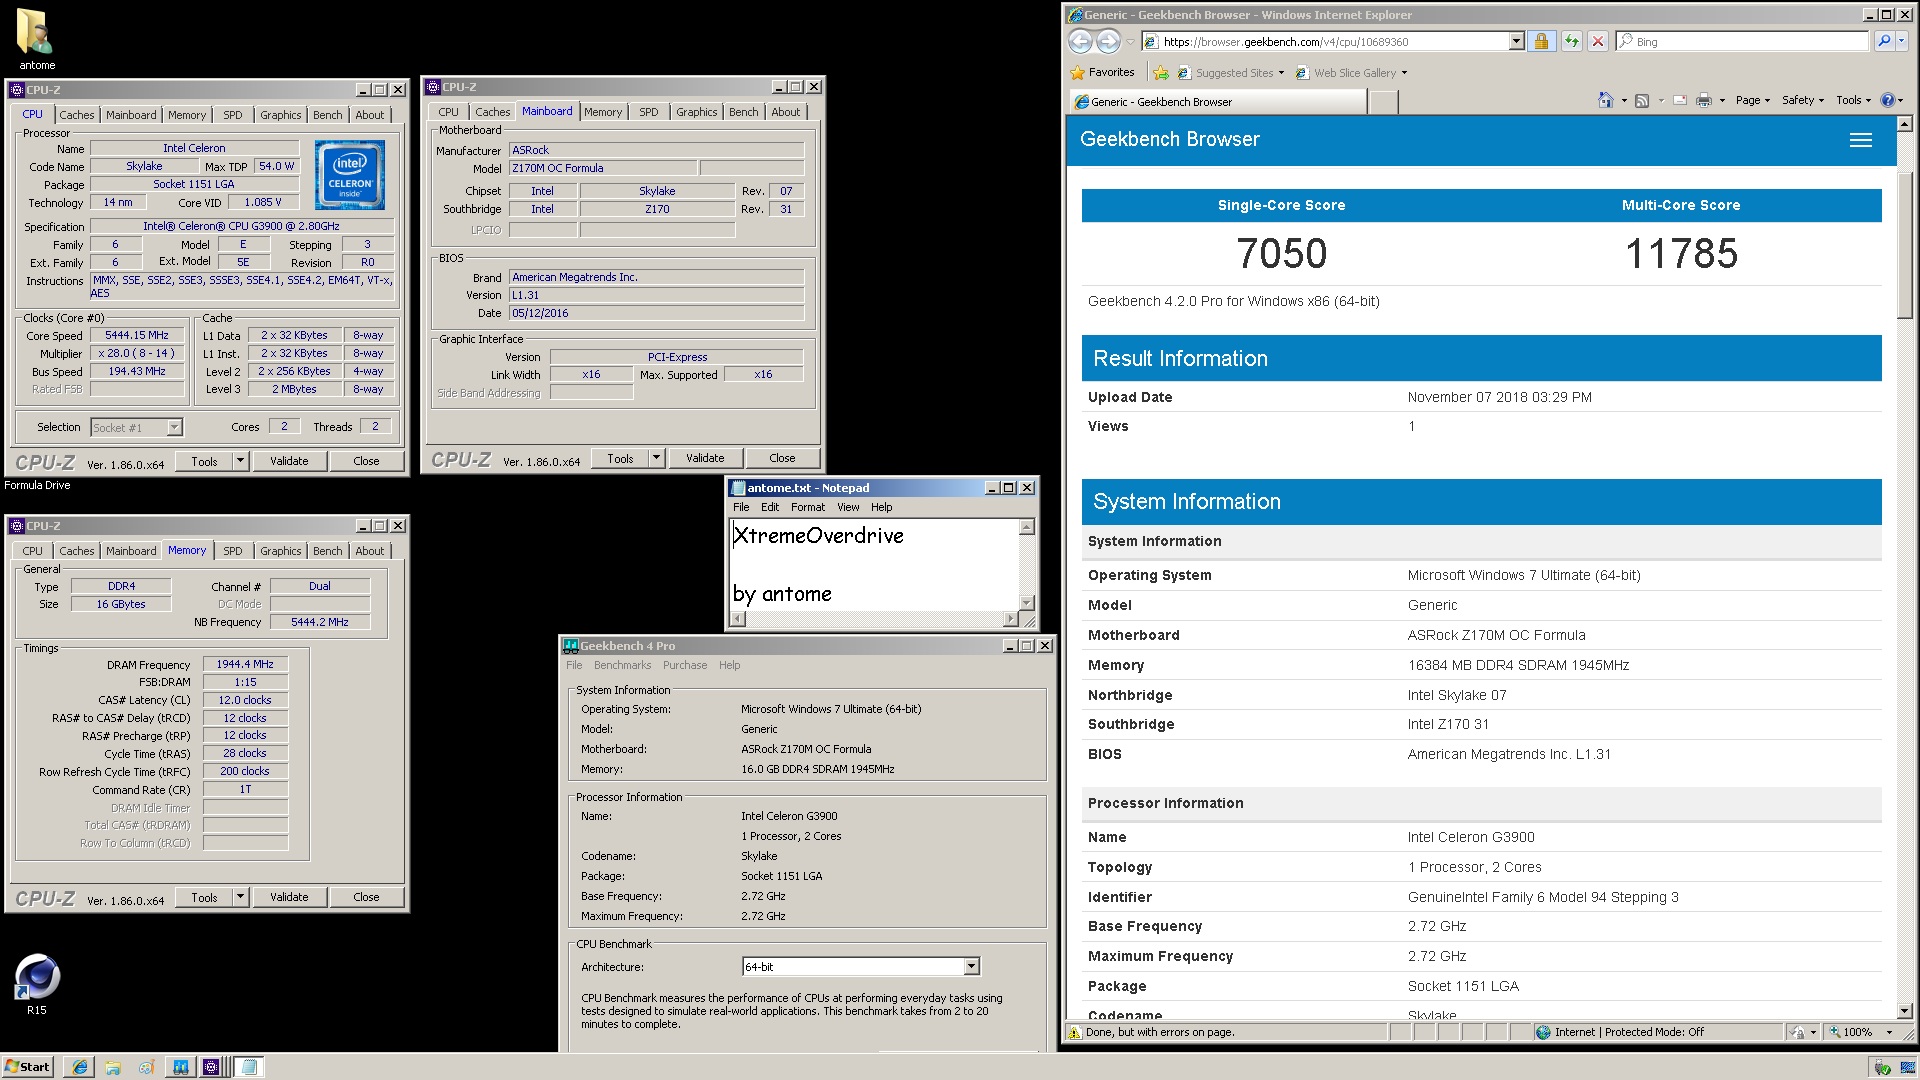This screenshot has width=1920, height=1080.
Task: Click the Add to Favorites Bar icon
Action: pos(1161,72)
